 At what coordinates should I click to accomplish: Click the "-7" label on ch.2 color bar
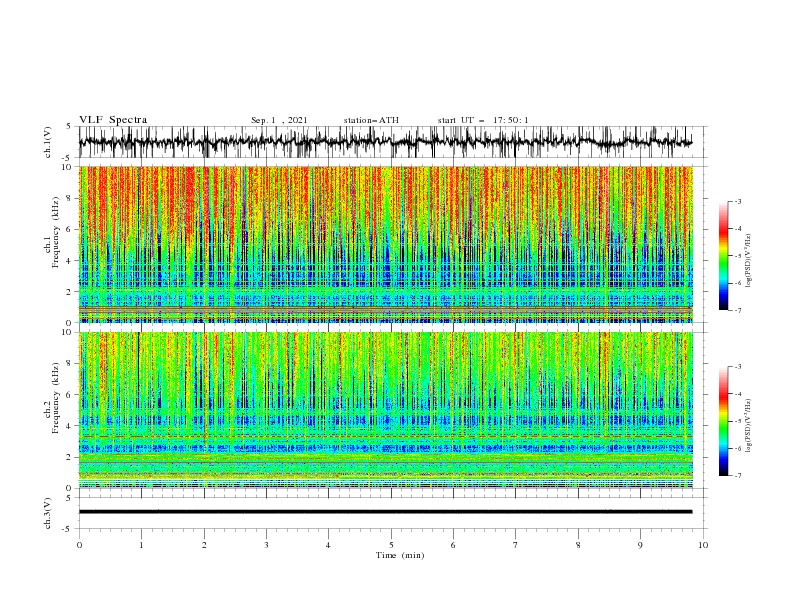737,476
